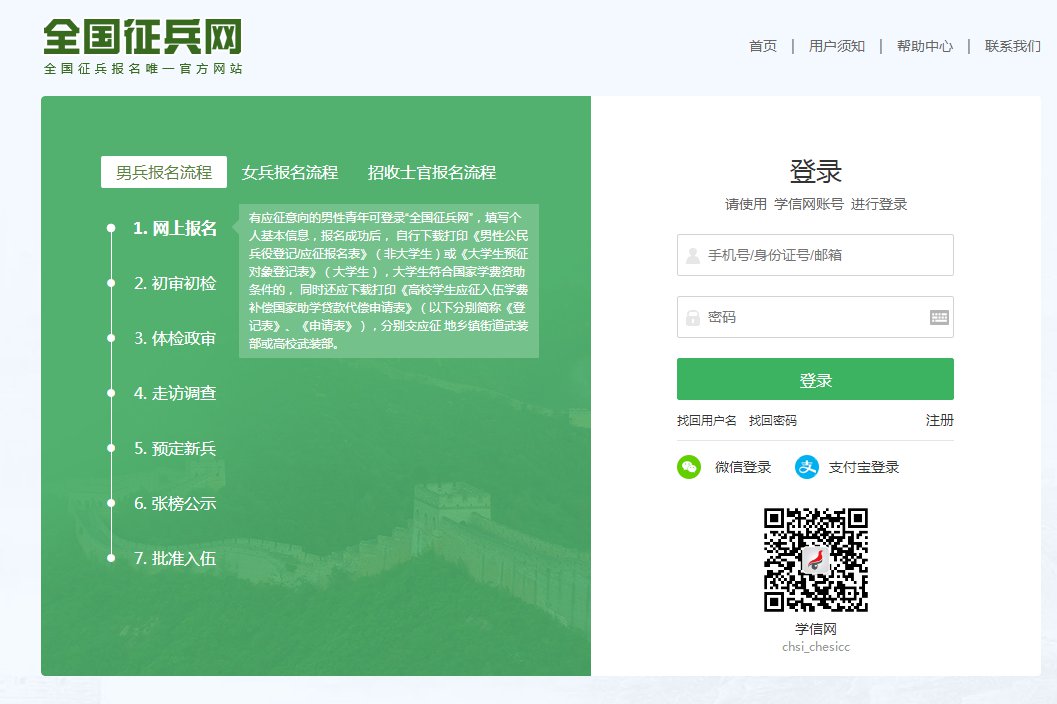Select step 7. 批准入伍
This screenshot has width=1057, height=704.
(x=175, y=558)
